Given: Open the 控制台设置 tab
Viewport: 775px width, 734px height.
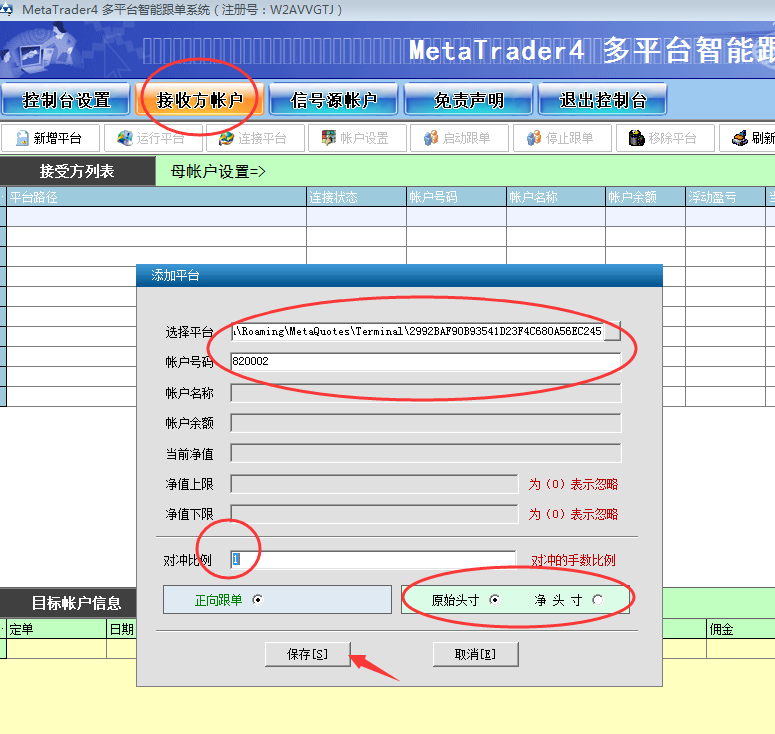Looking at the screenshot, I should click(66, 100).
